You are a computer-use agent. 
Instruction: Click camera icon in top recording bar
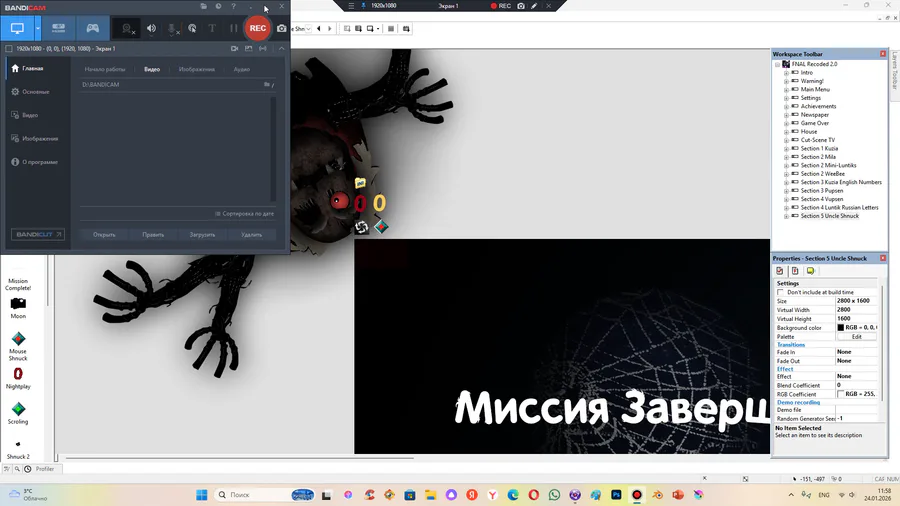[x=521, y=6]
